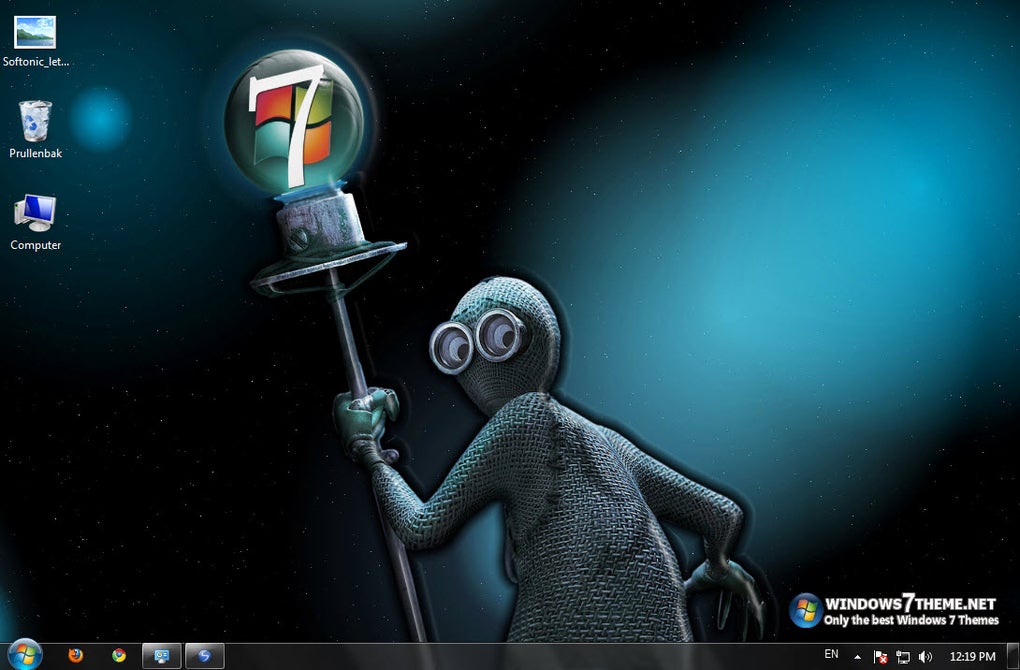Image resolution: width=1020 pixels, height=670 pixels.
Task: Open the volume speaker tray icon
Action: pos(925,657)
